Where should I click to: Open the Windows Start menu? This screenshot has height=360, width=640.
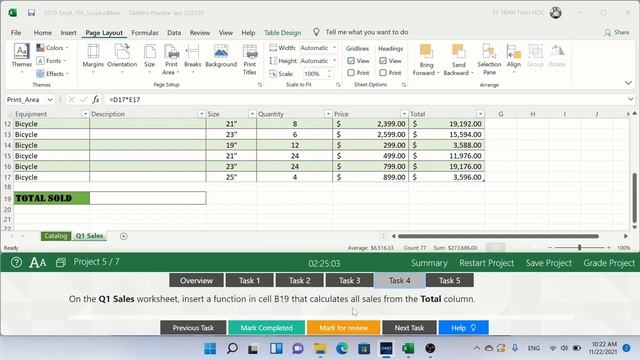(210, 348)
